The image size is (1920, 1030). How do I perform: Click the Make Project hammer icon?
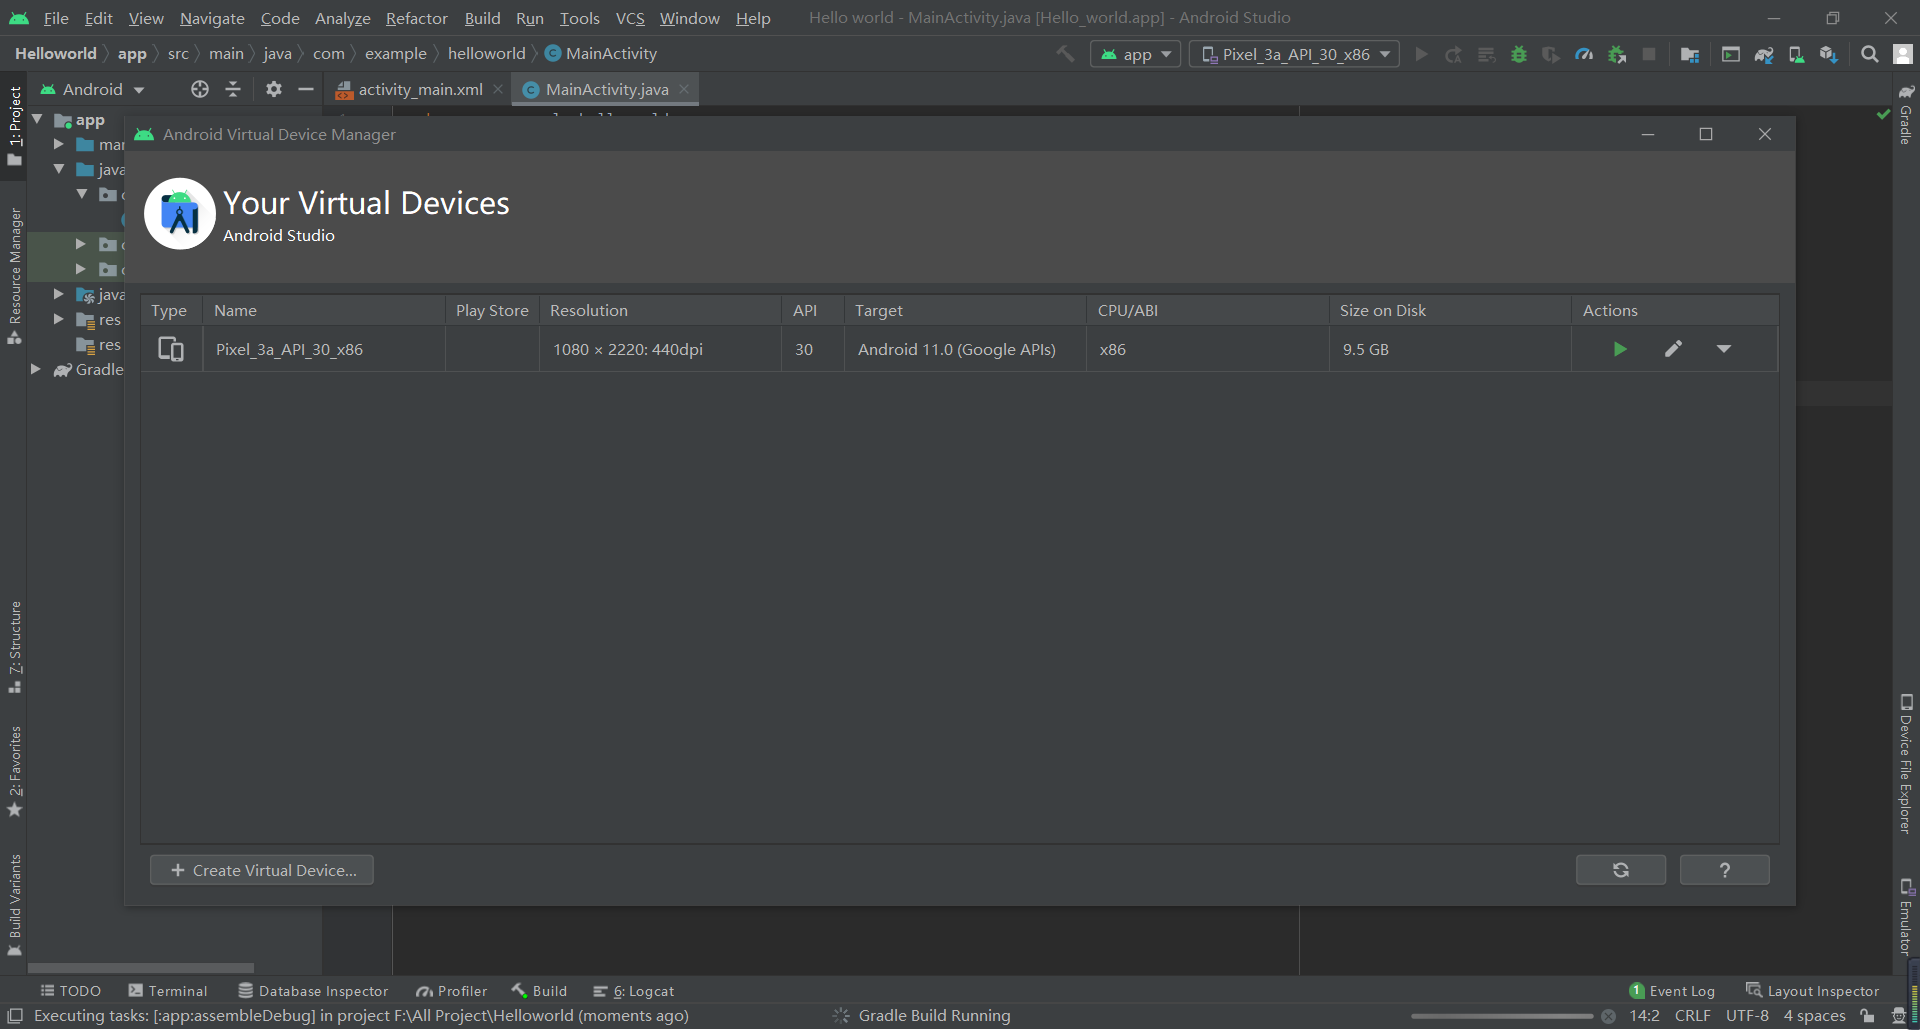1066,54
